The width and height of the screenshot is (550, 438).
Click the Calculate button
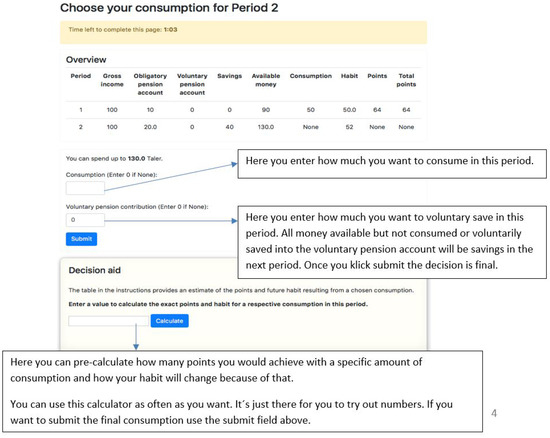(x=169, y=321)
